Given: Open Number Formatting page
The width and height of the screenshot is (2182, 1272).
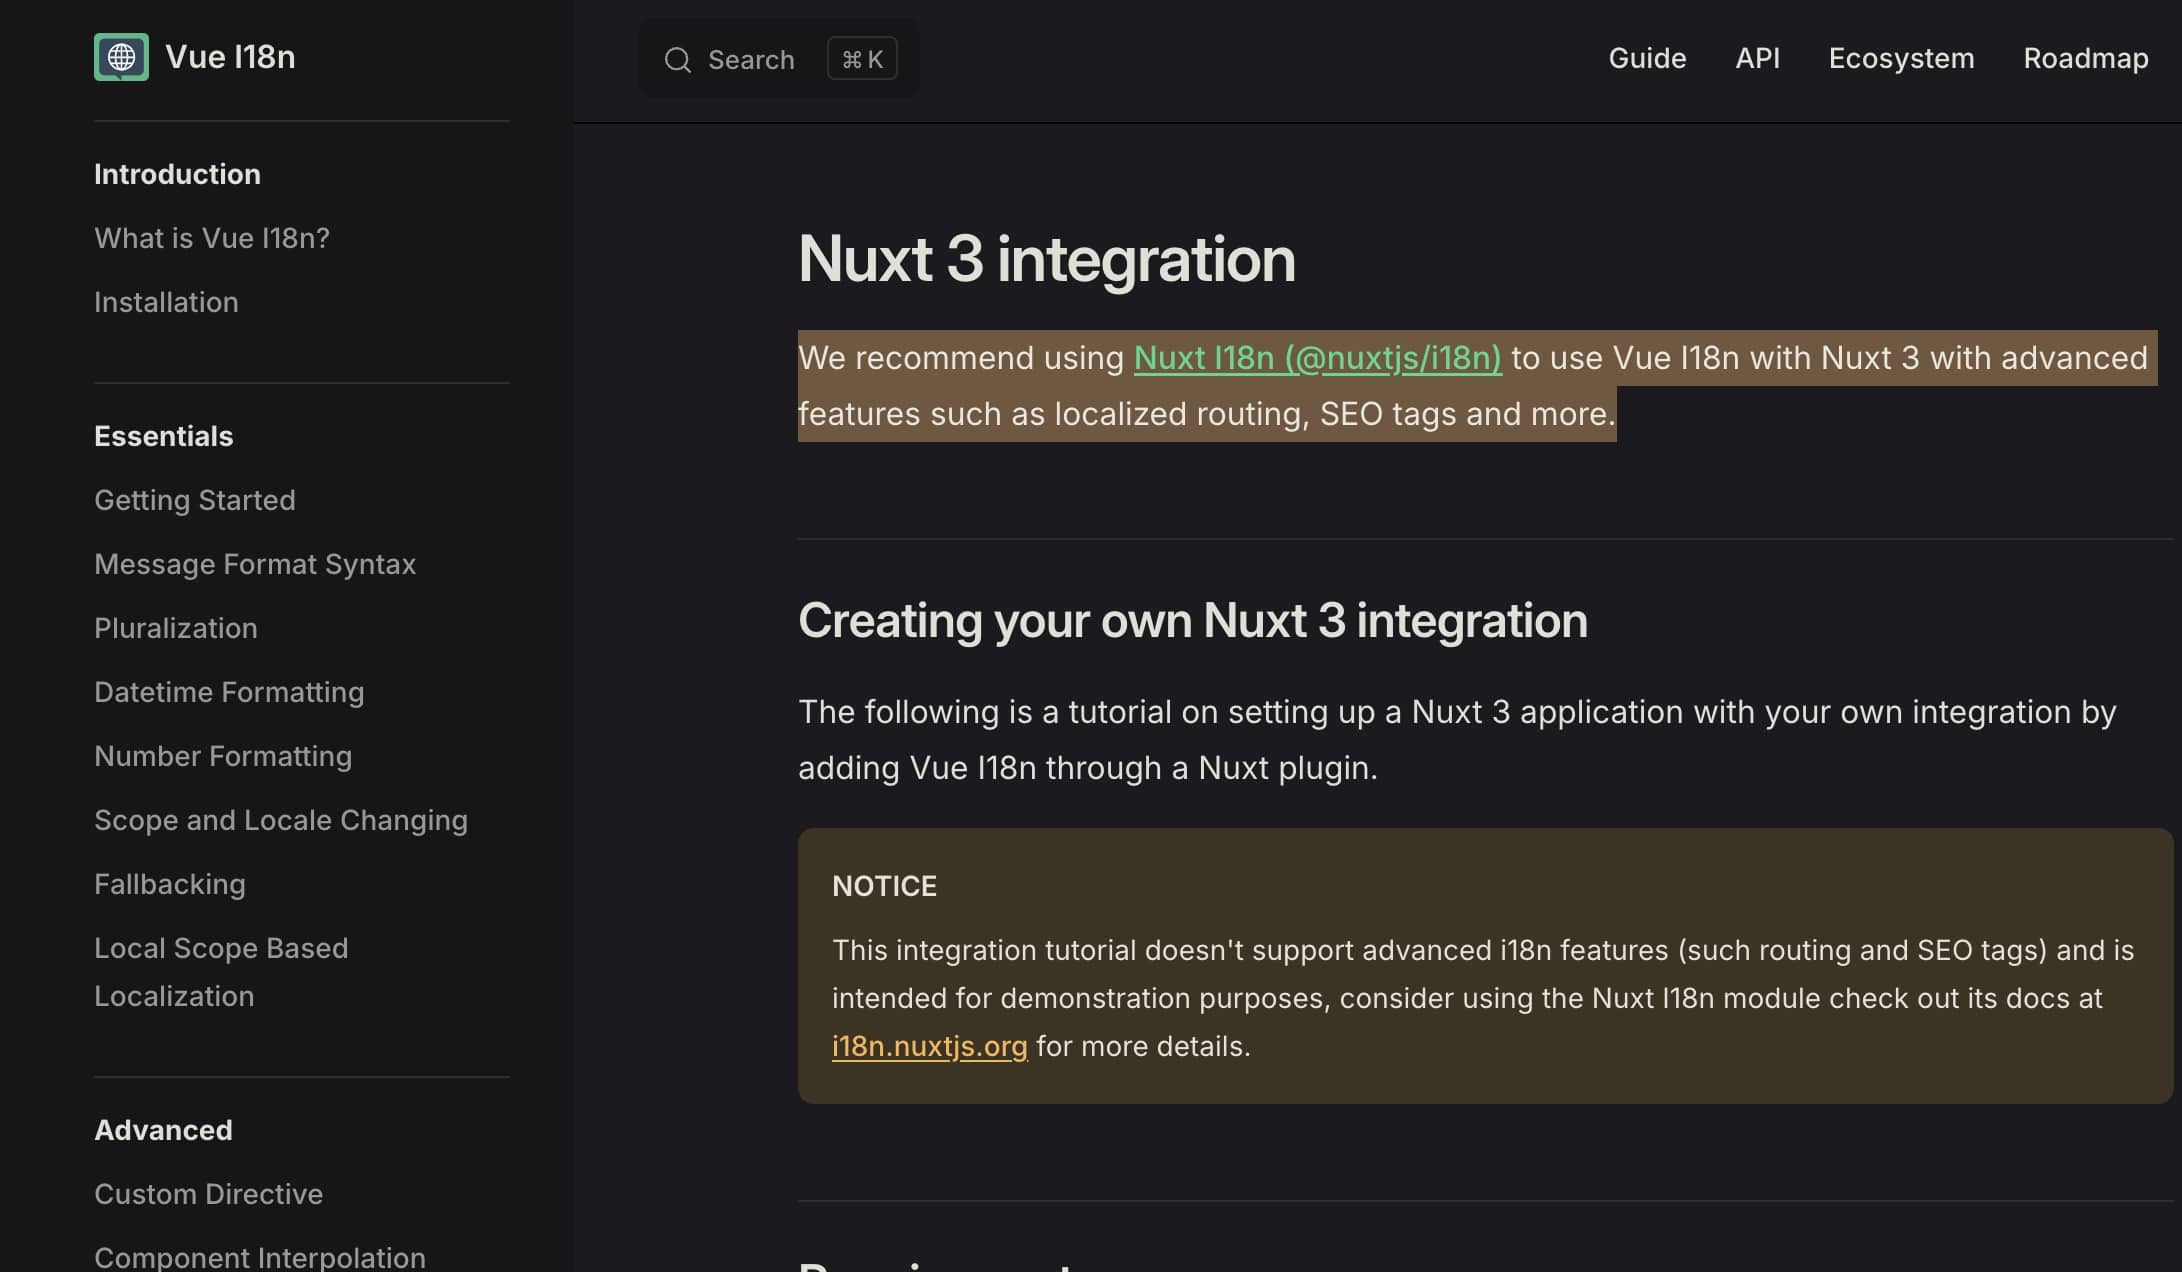Looking at the screenshot, I should pos(223,756).
